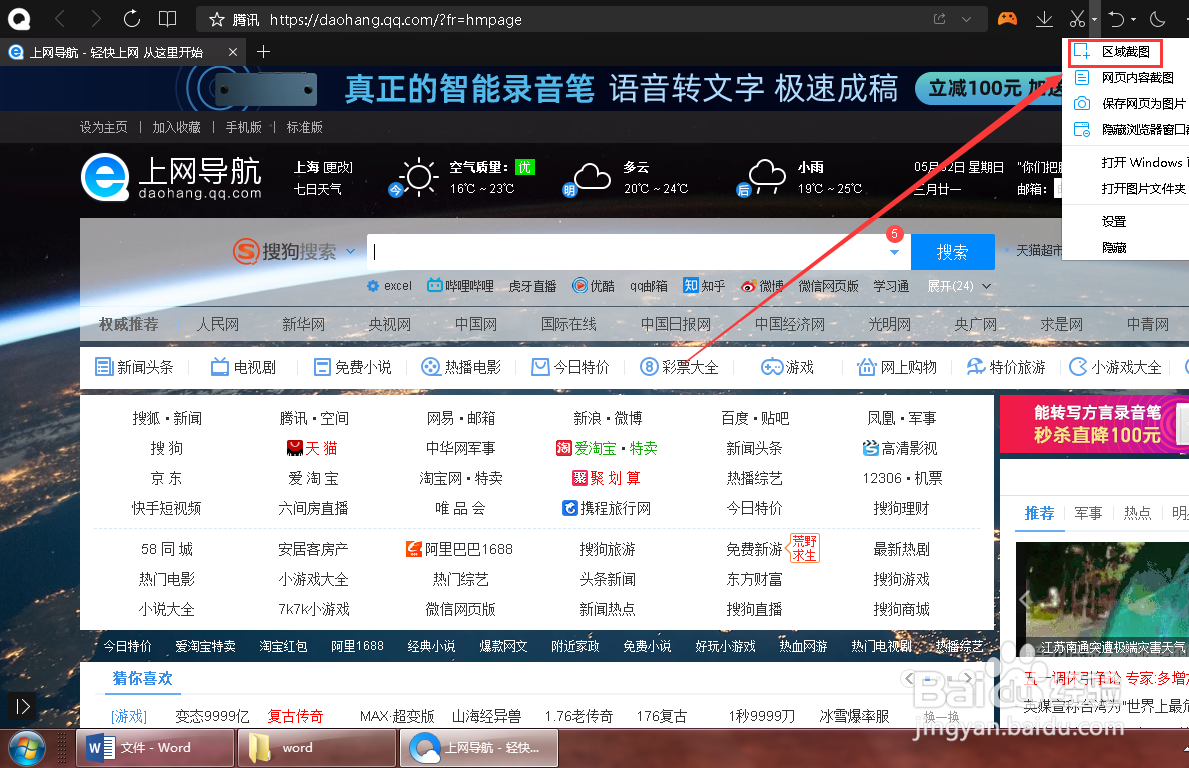
Task: Click the scissors screenshot icon
Action: point(1077,19)
